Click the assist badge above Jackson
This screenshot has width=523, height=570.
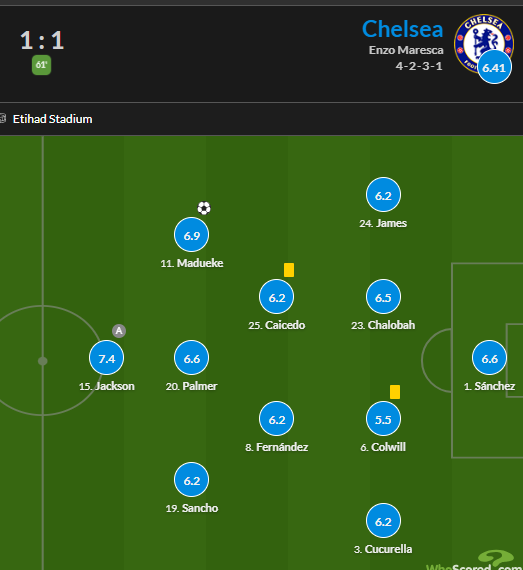119,331
